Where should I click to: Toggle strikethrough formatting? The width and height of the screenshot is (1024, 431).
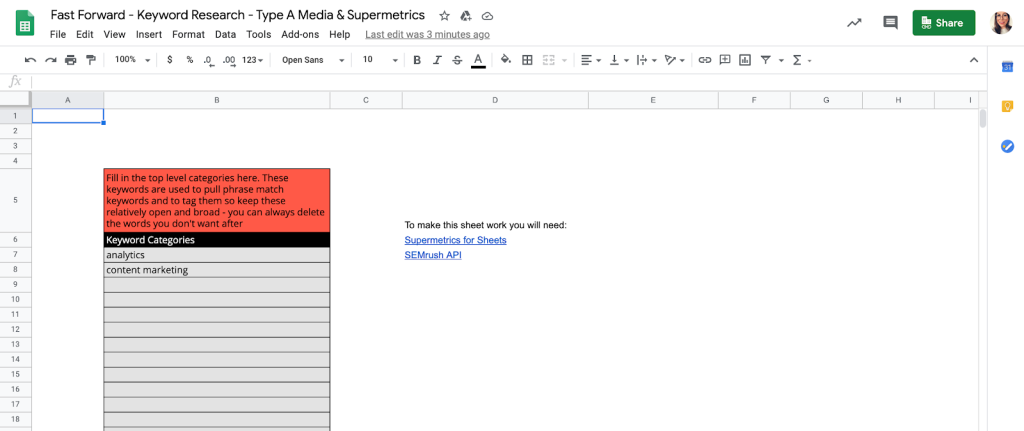tap(457, 60)
